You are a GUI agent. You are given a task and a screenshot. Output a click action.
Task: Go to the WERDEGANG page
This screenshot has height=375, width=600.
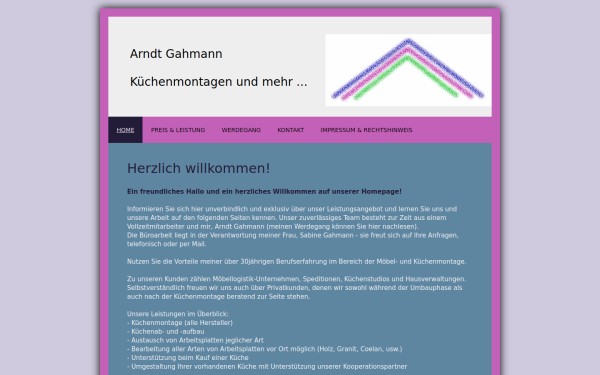coord(241,130)
